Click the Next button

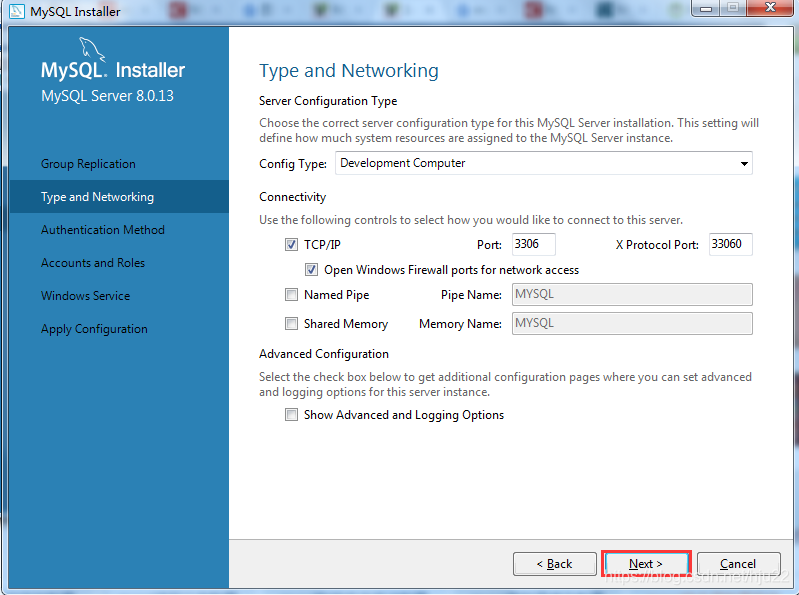click(646, 564)
